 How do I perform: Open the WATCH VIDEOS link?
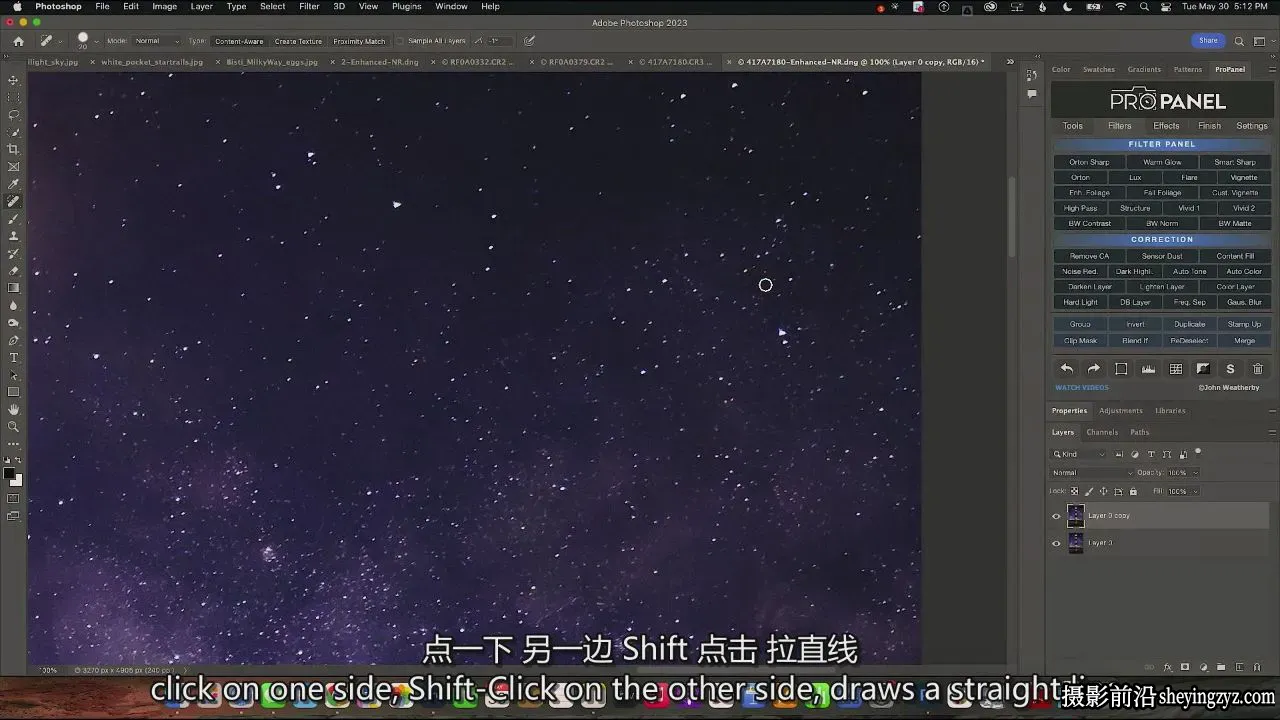1082,387
